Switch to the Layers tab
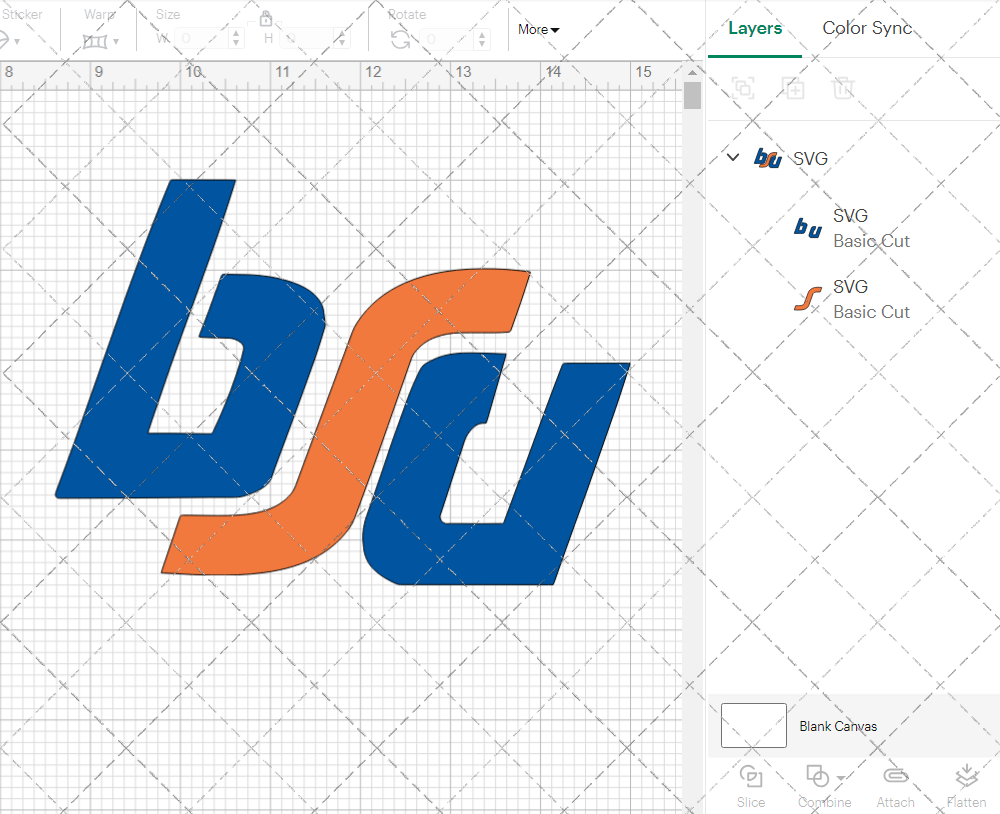 pos(755,28)
